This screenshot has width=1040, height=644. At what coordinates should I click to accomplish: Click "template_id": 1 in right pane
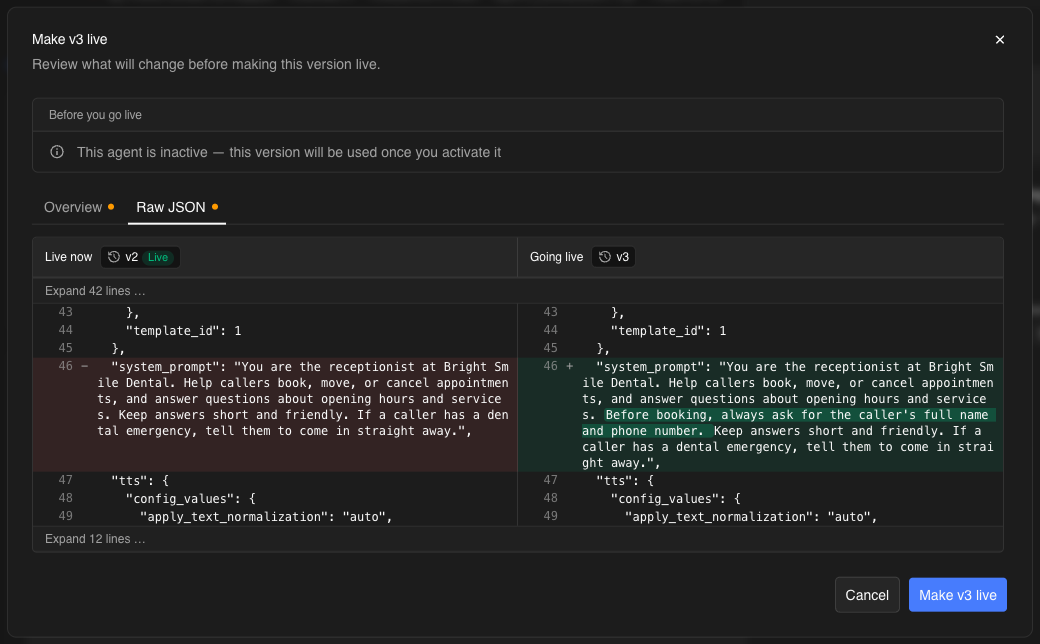pos(669,330)
